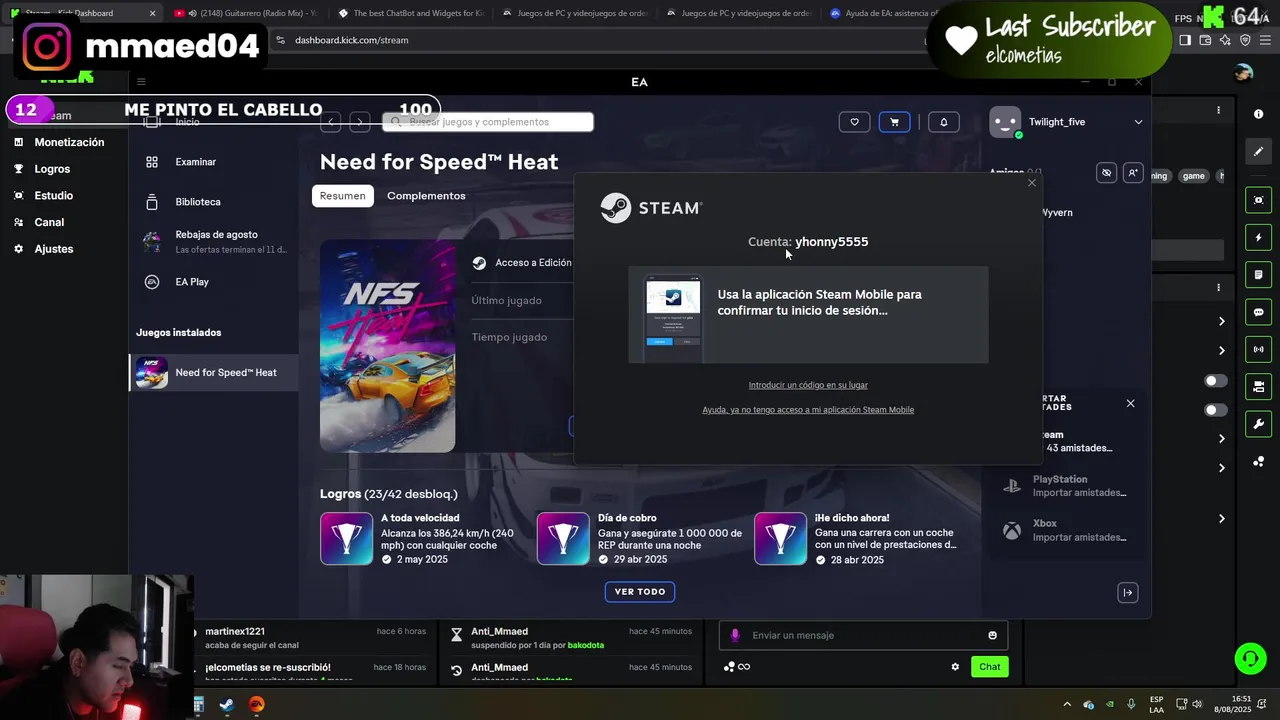
Task: Click green support headset icon
Action: [1250, 658]
